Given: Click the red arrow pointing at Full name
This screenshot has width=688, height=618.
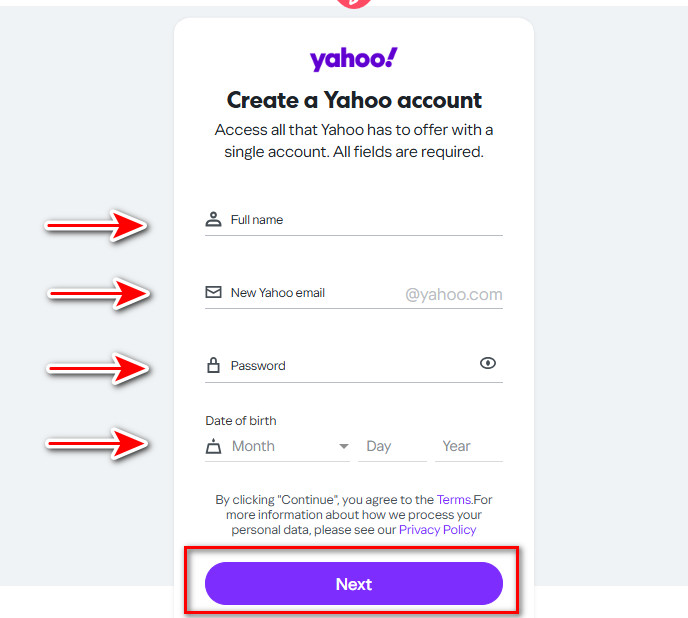Looking at the screenshot, I should (97, 226).
